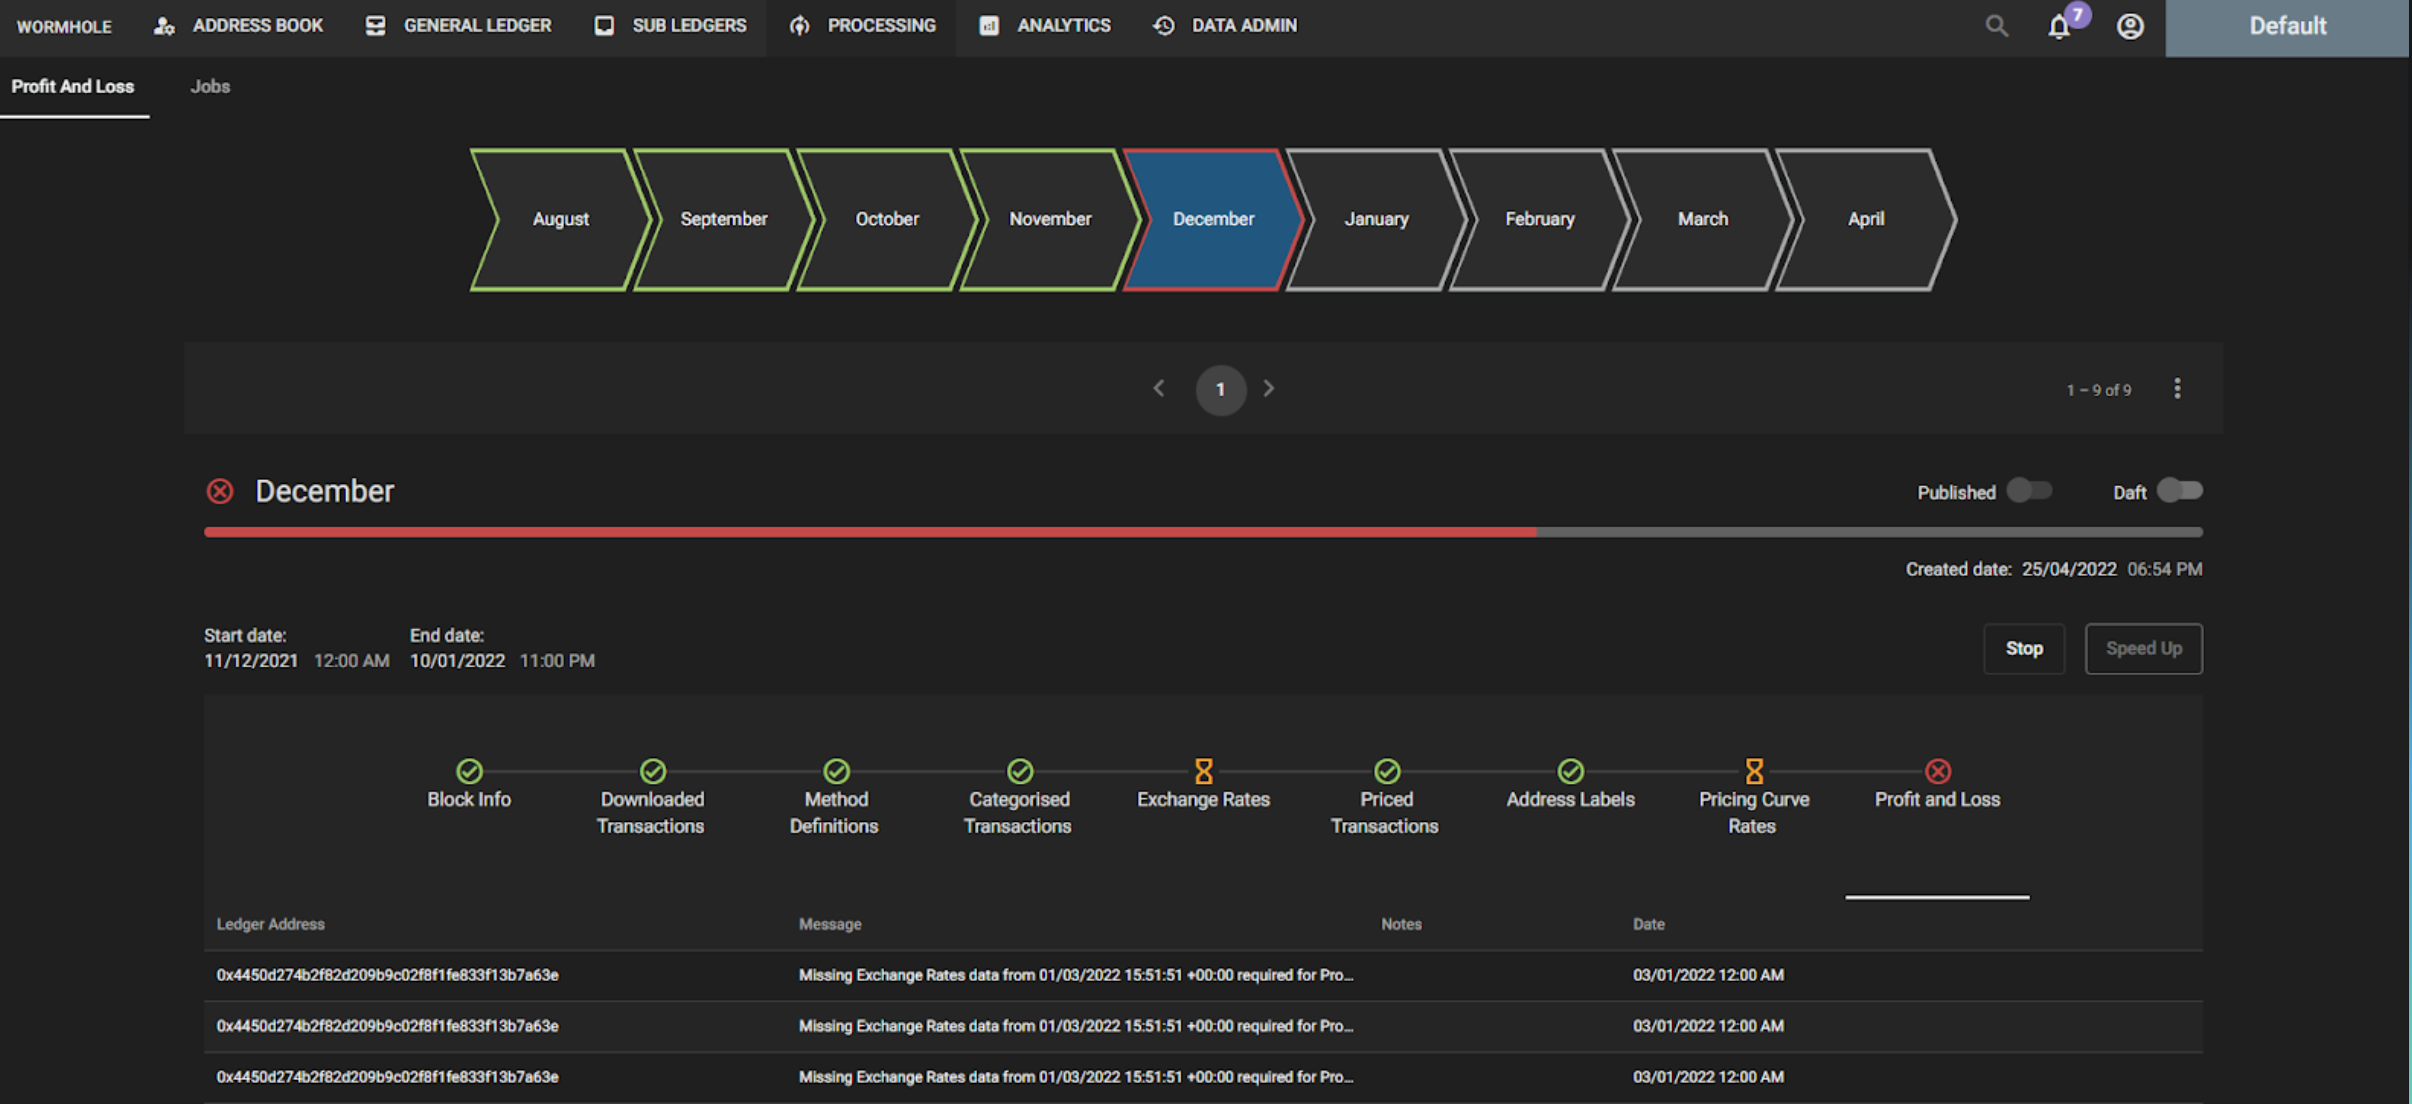This screenshot has height=1104, width=2412.
Task: Sort by Notes column header
Action: point(1401,924)
